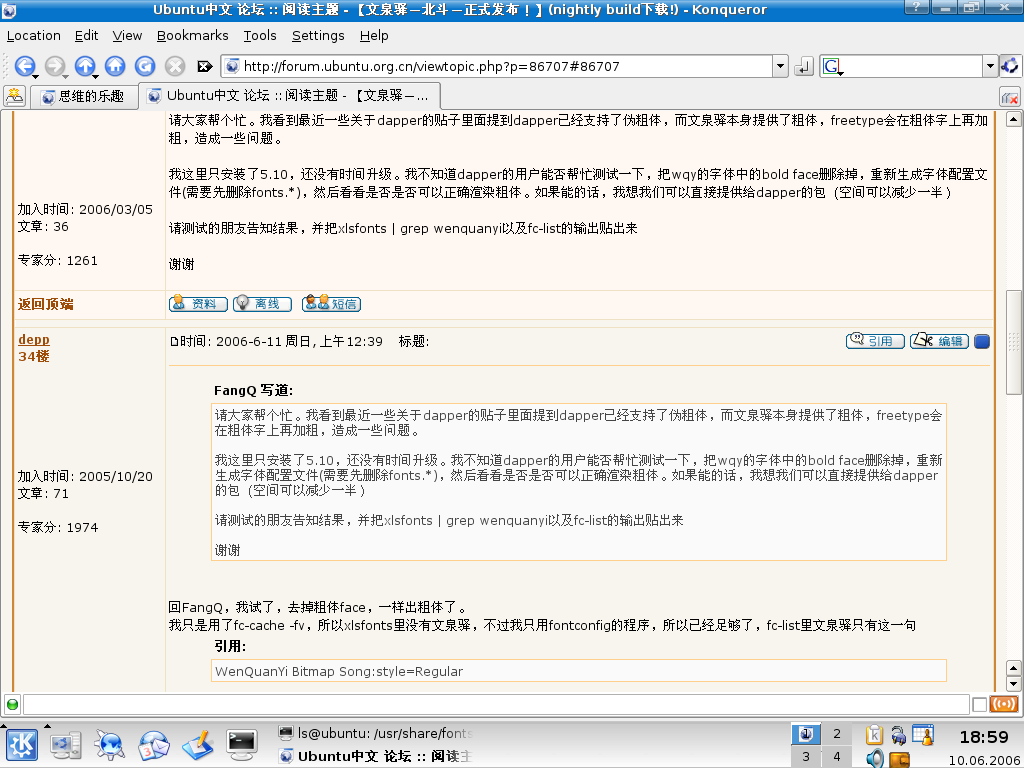Viewport: 1024px width, 768px height.
Task: Click the KOrganizer calendar tray icon
Action: [923, 735]
